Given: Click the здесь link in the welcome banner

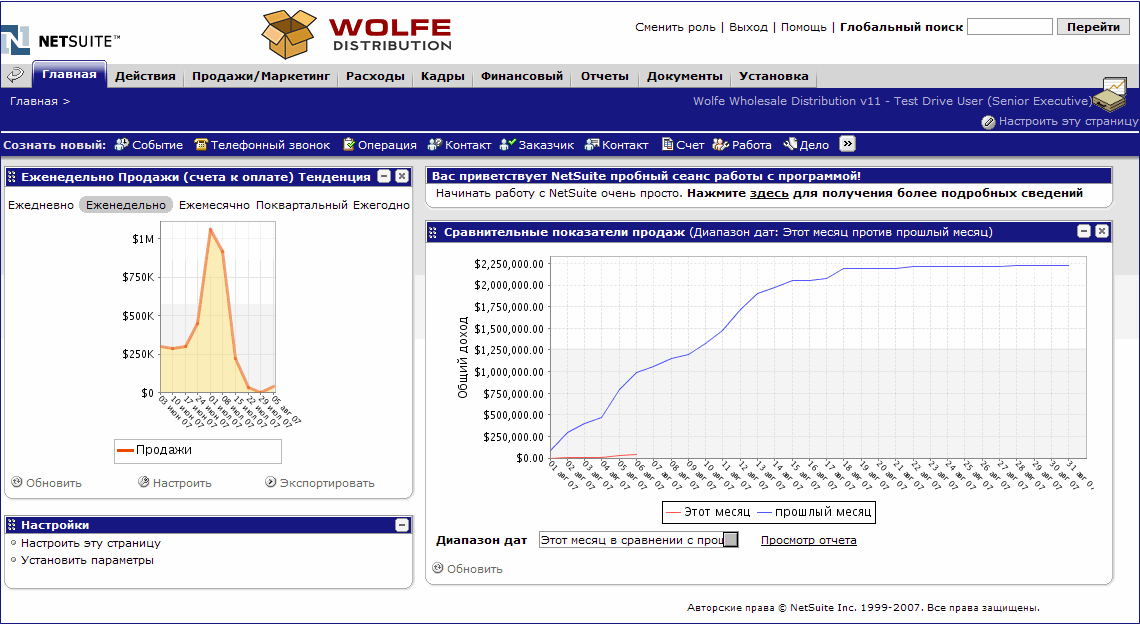Looking at the screenshot, I should (769, 193).
